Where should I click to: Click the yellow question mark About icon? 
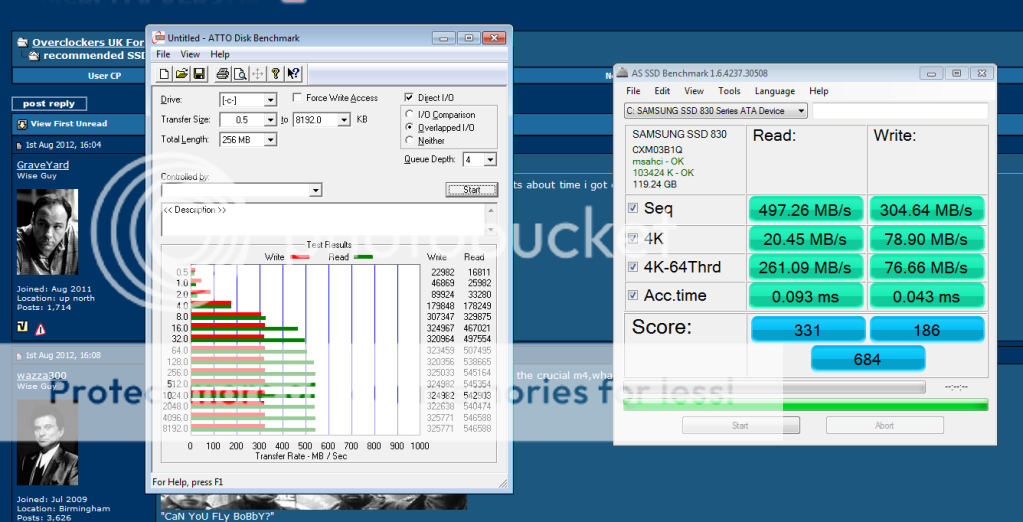tap(275, 73)
